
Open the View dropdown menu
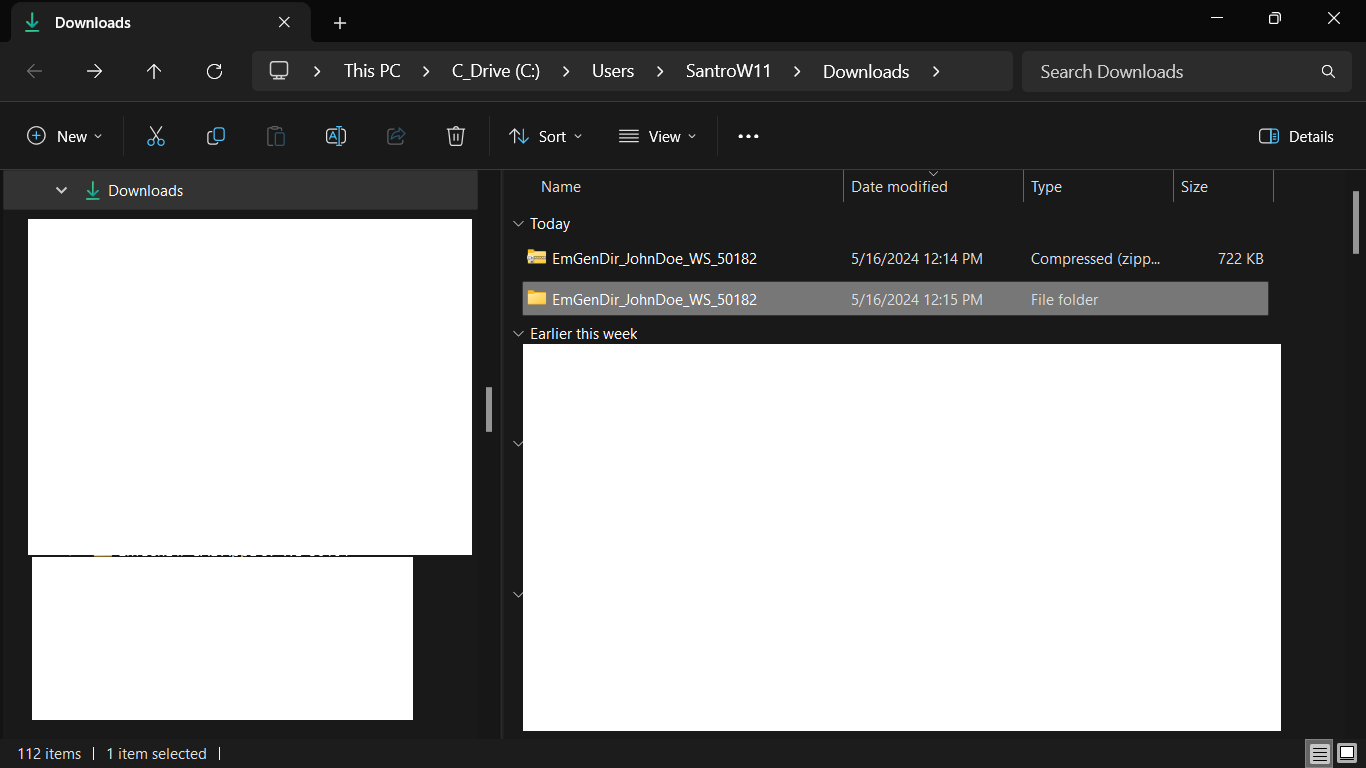point(657,136)
